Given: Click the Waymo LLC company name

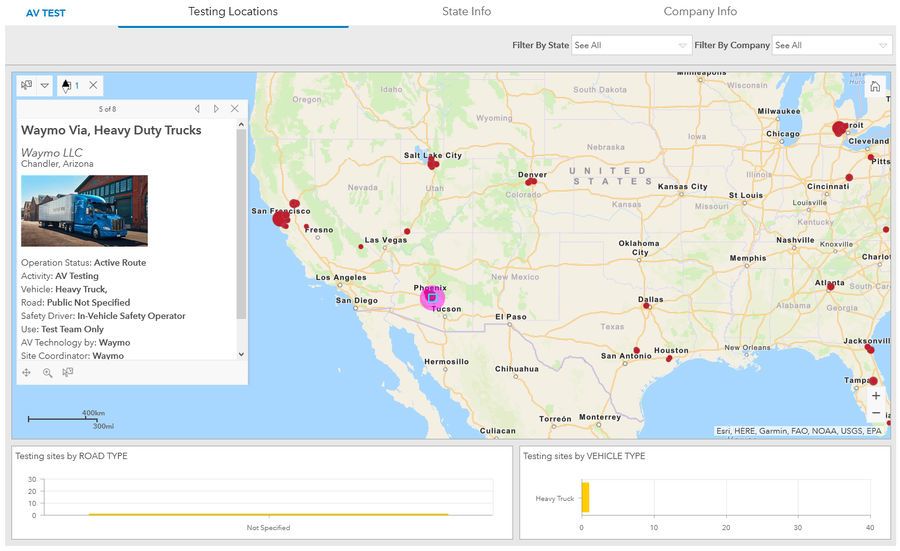Looking at the screenshot, I should pos(52,153).
